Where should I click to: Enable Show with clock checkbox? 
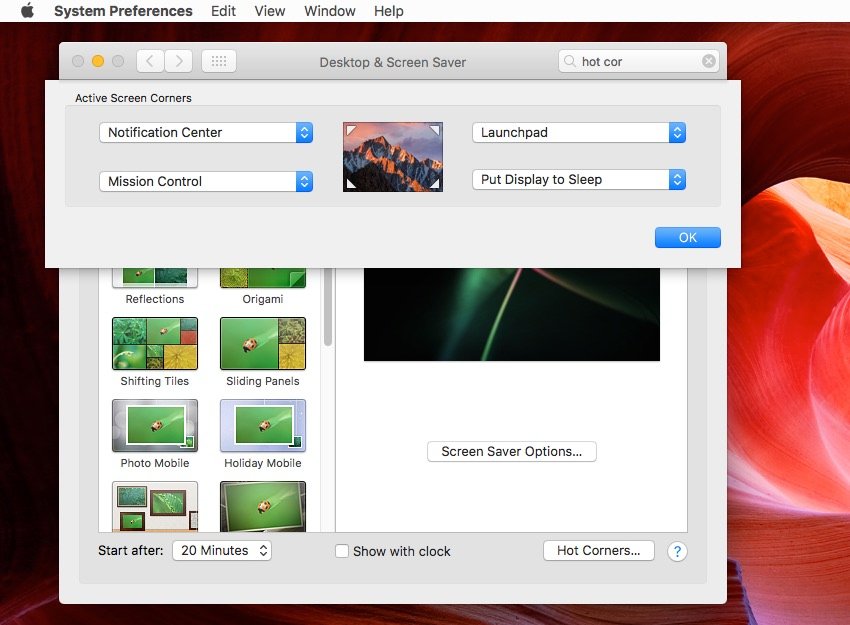[x=342, y=551]
